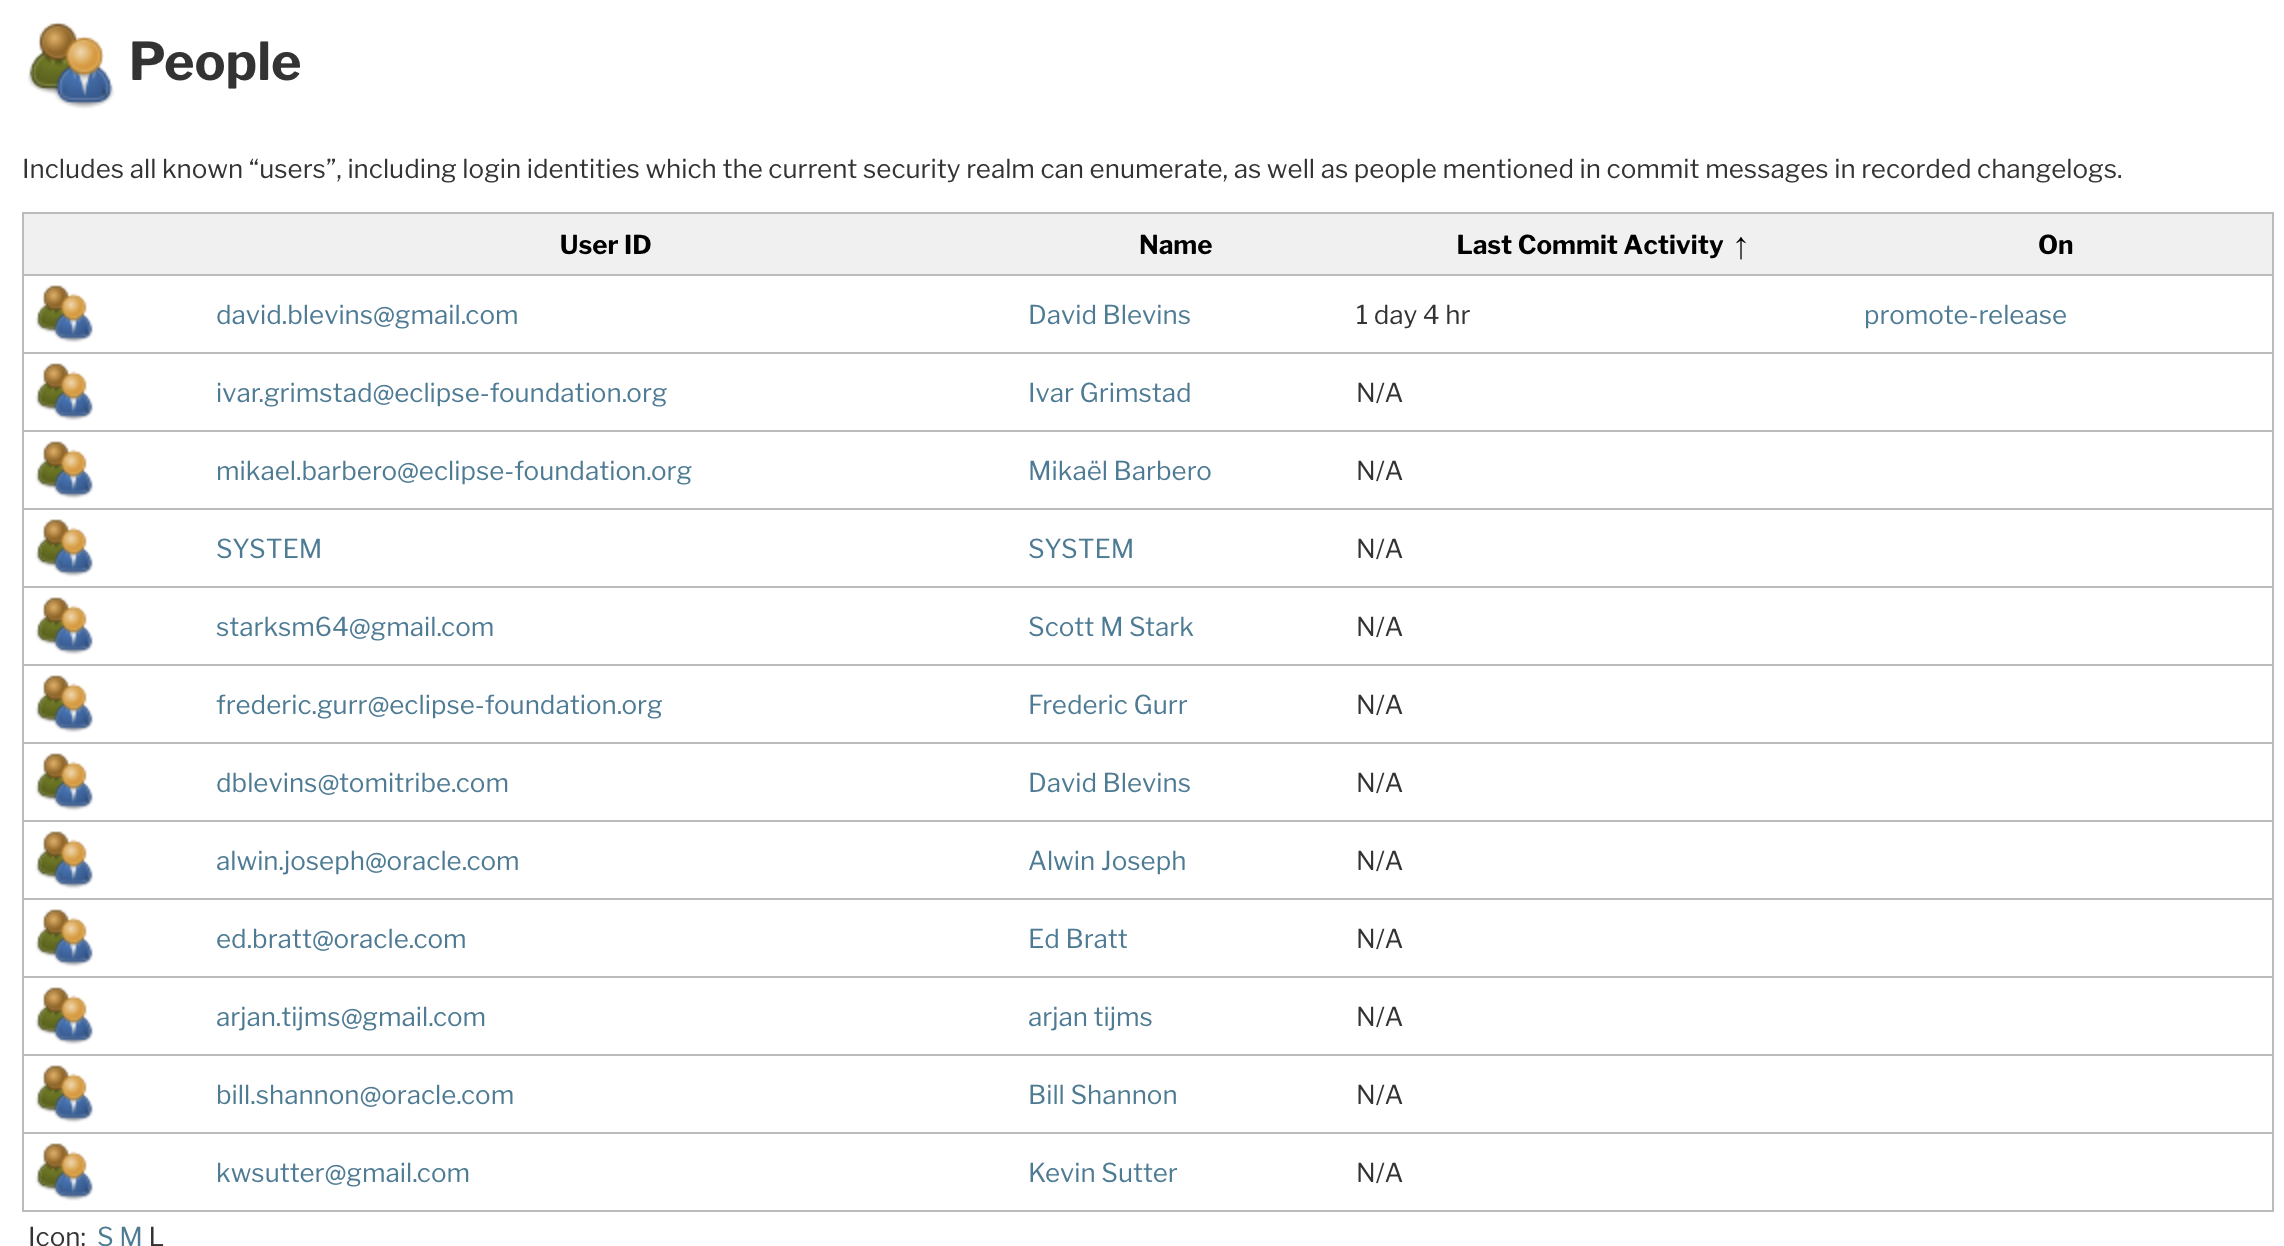Sort table by Name column header
2284x1246 pixels.
1175,245
